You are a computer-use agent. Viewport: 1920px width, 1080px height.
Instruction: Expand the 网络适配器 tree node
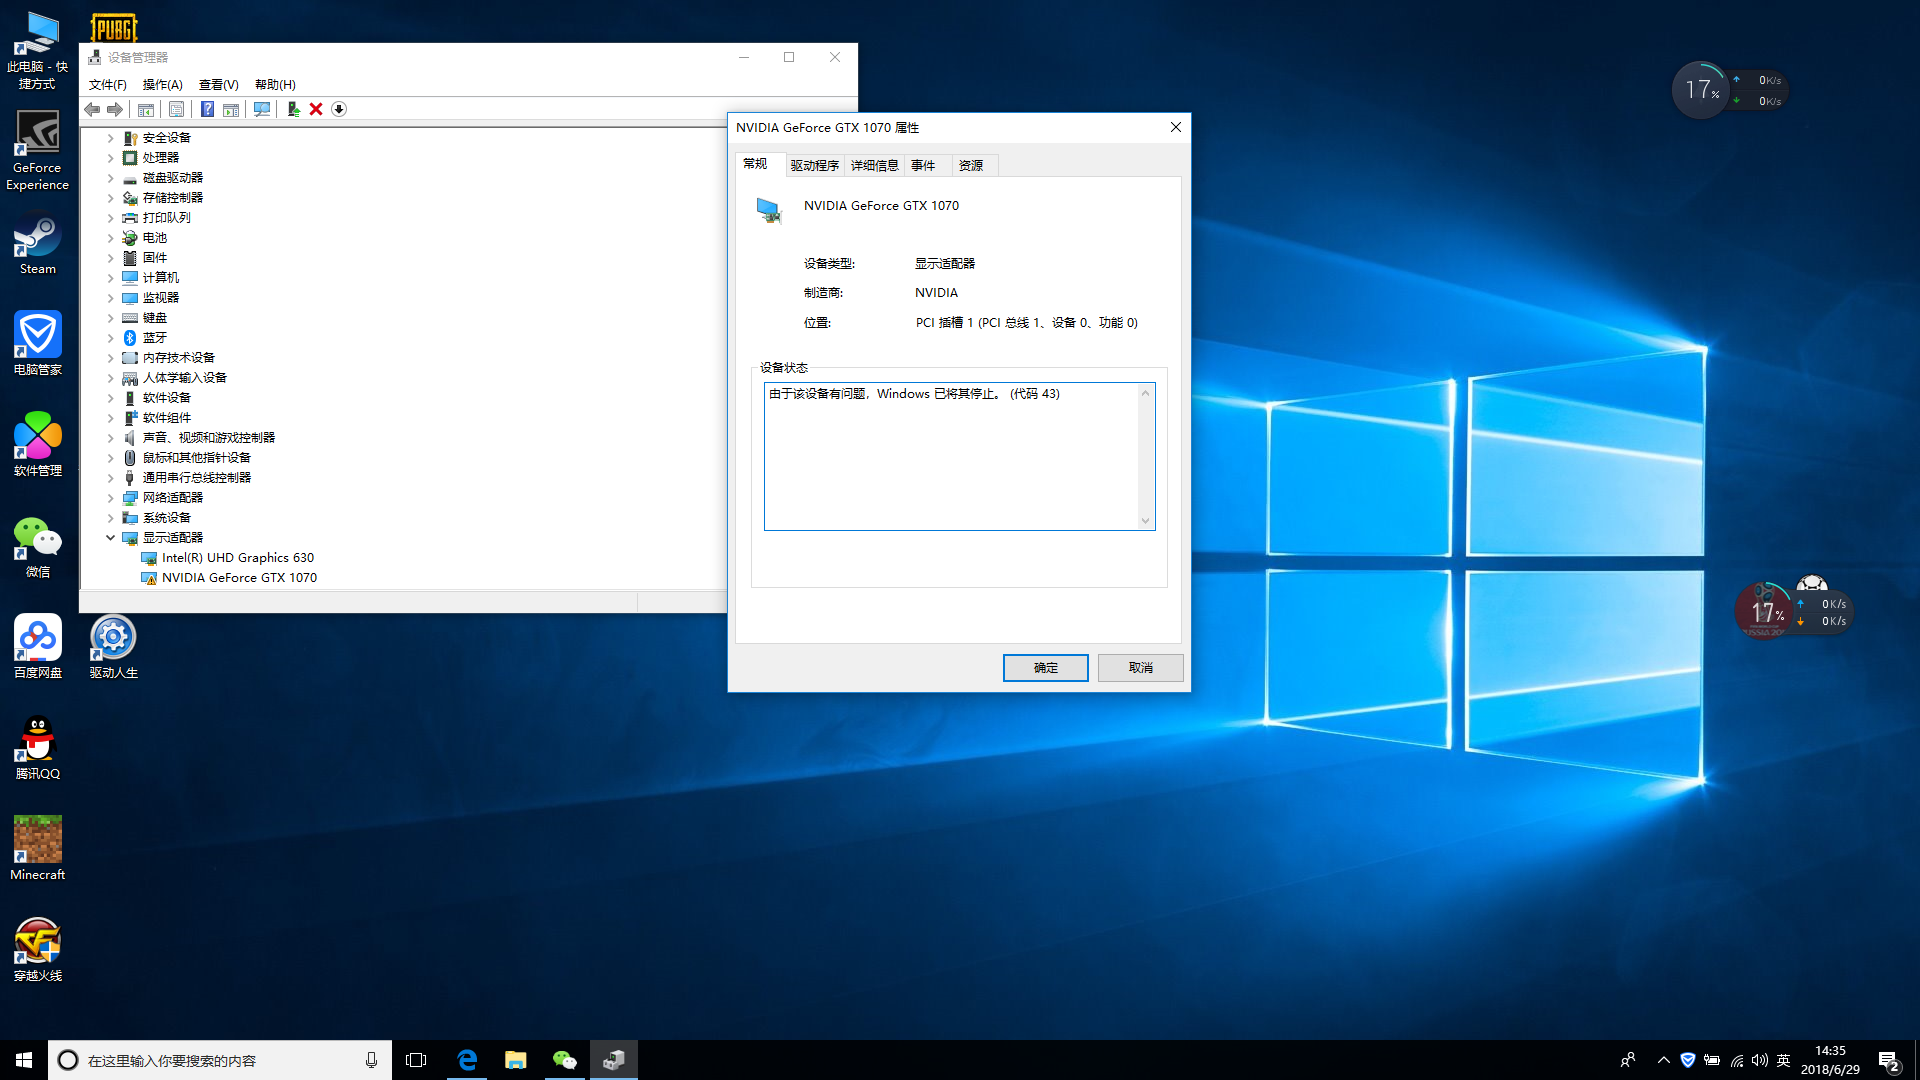click(110, 498)
